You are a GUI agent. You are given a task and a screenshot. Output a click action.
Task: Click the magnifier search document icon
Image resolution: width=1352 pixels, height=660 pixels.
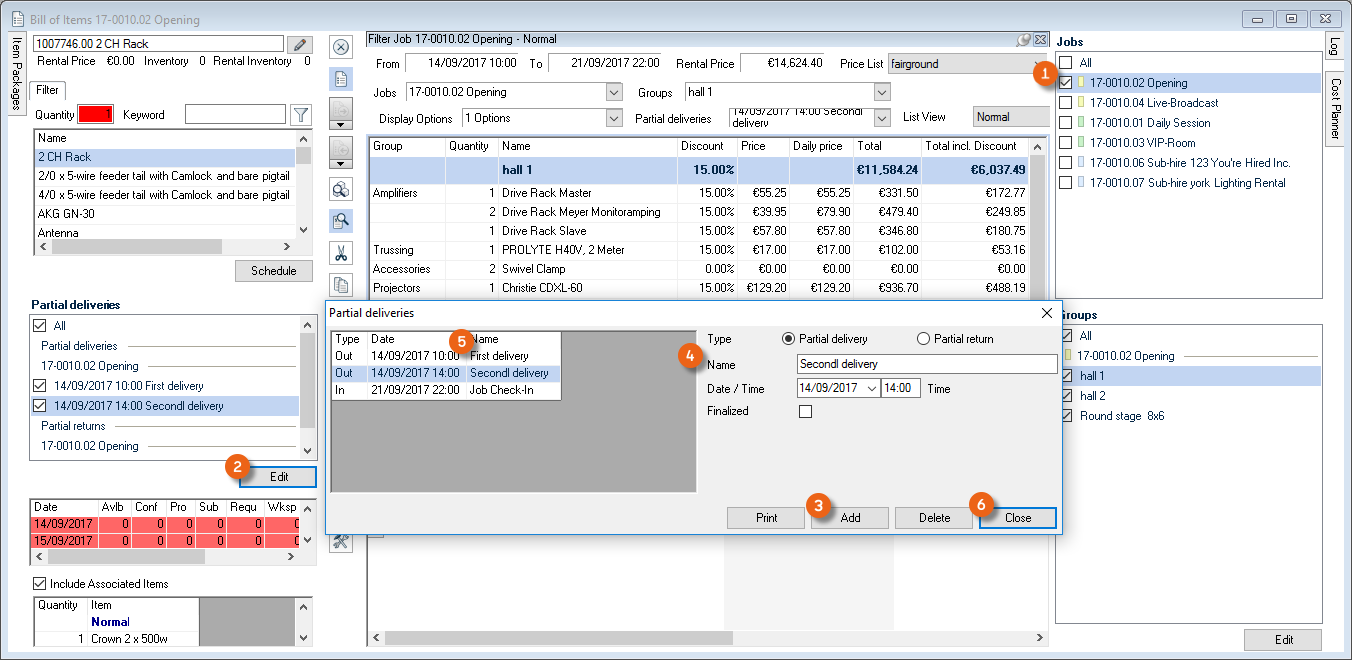(340, 221)
